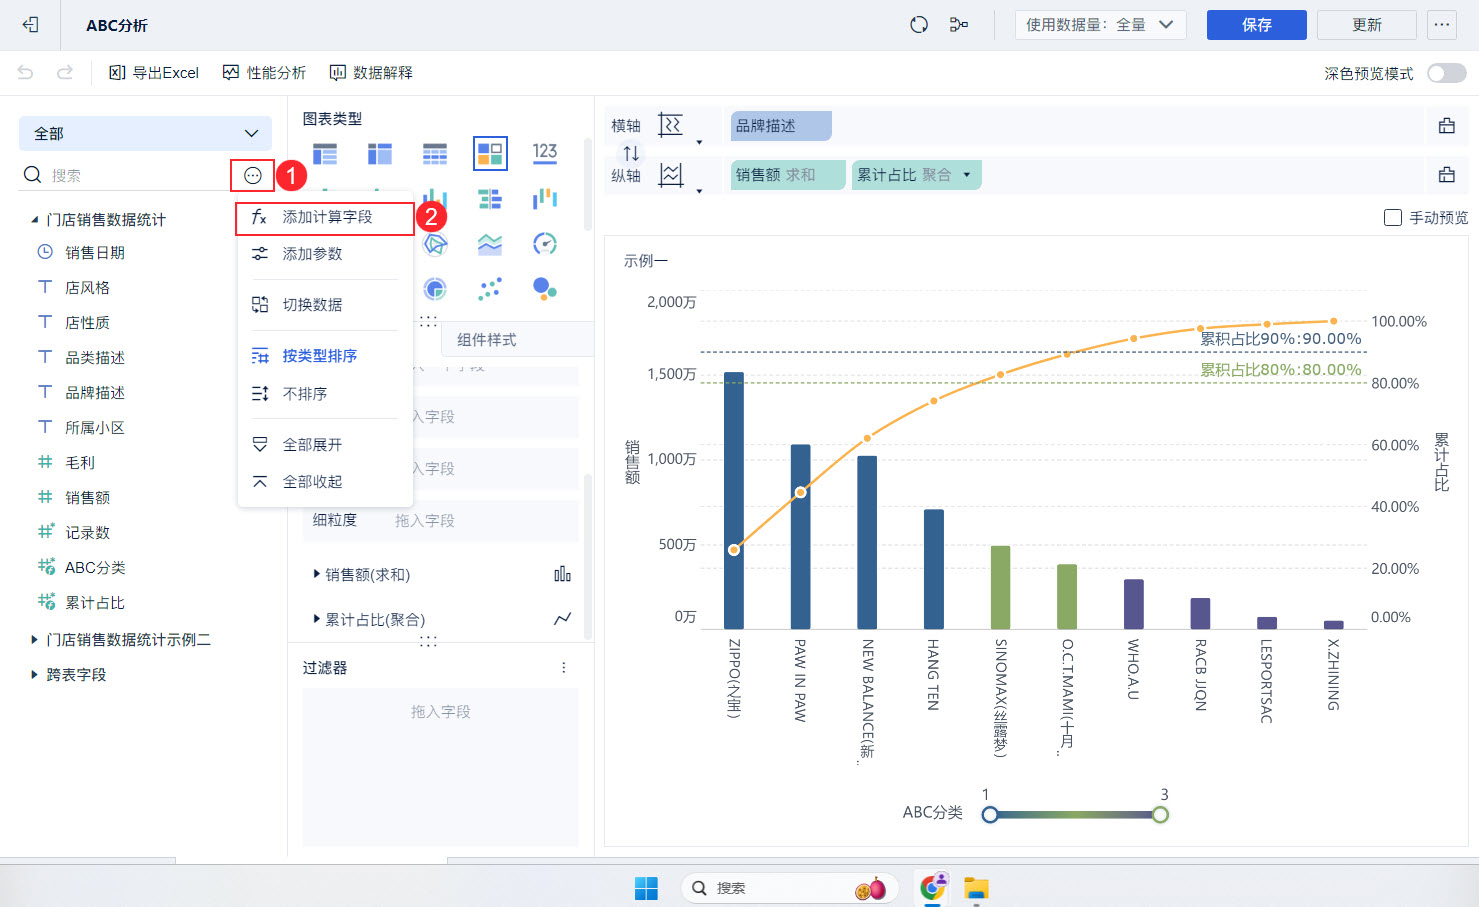Open the 全部 dataset dropdown

(x=145, y=133)
